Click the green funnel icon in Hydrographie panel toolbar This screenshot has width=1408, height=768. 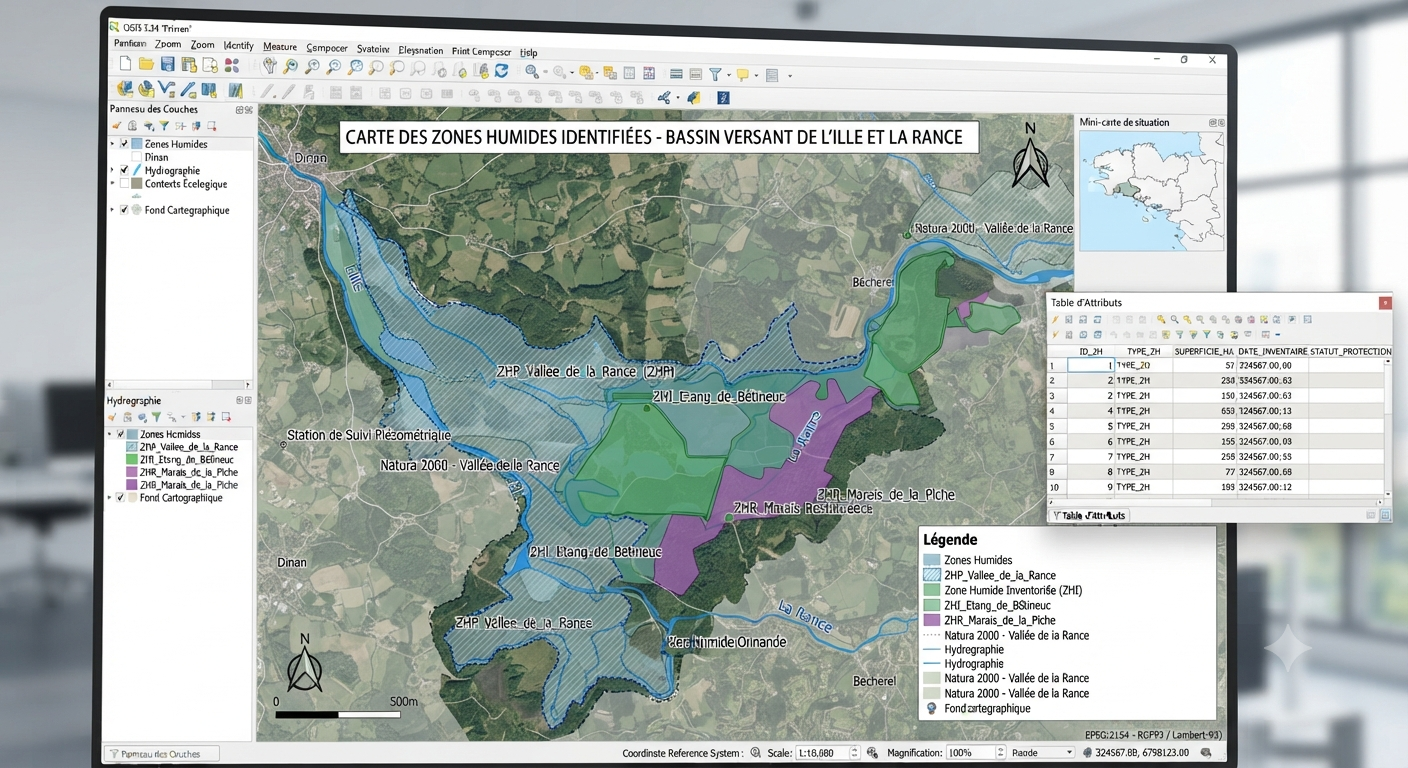pyautogui.click(x=155, y=417)
